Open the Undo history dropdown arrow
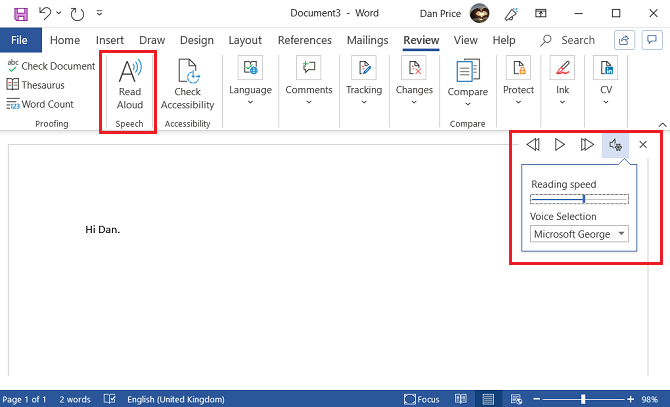 [x=59, y=13]
